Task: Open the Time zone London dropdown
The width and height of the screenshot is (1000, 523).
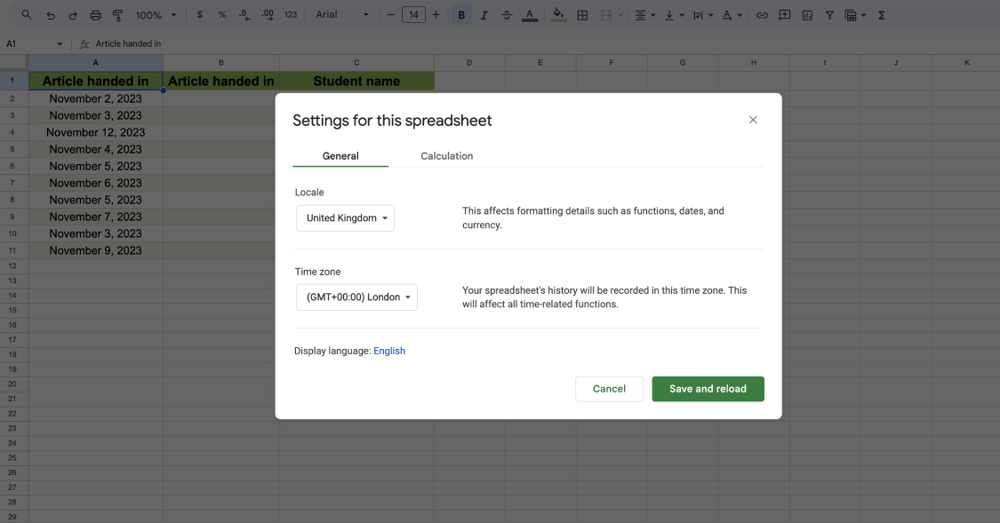Action: (x=356, y=297)
